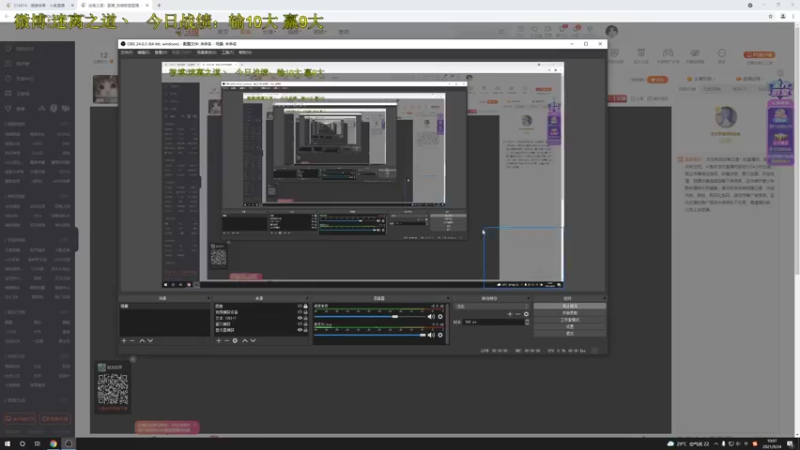This screenshot has width=800, height=450.
Task: Open Chrome from the Windows taskbar
Action: (53, 443)
